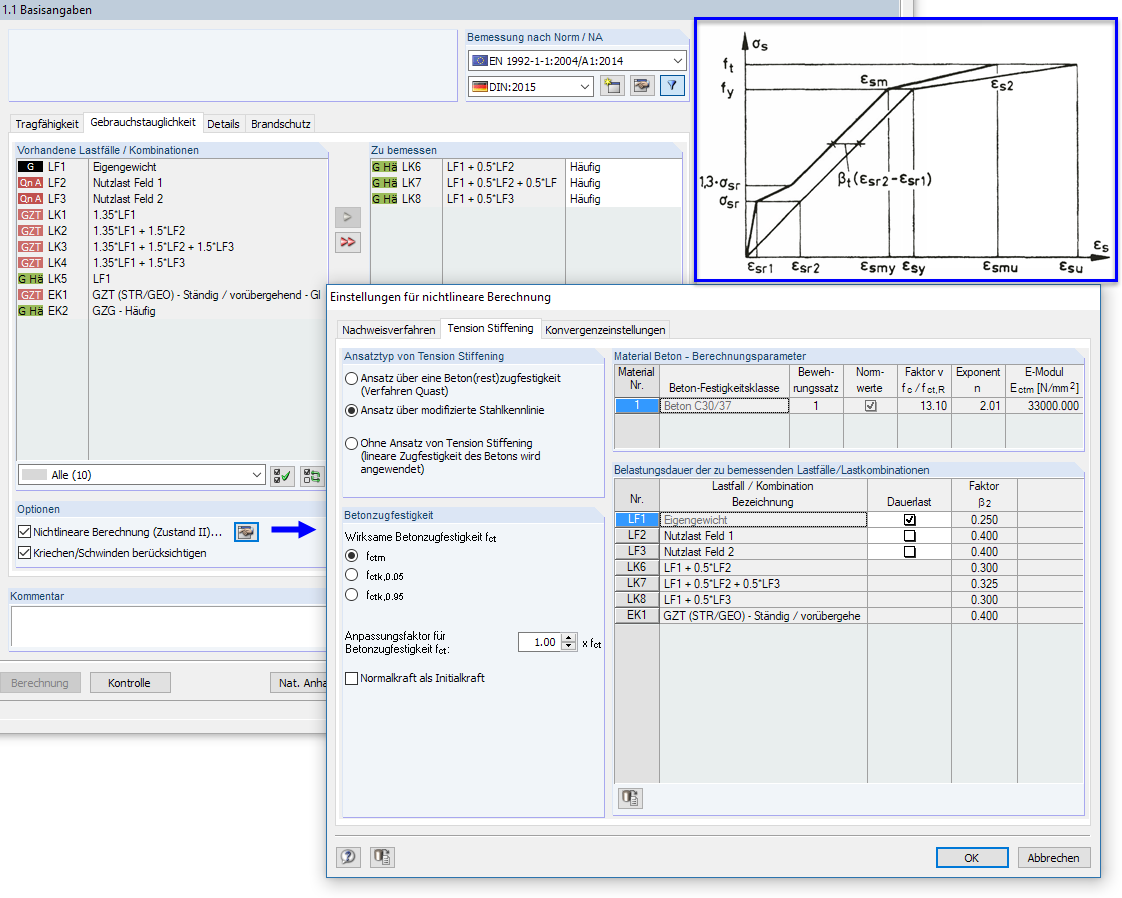The height and width of the screenshot is (898, 1122).
Task: Select fctk,0.95 radio option
Action: (351, 595)
